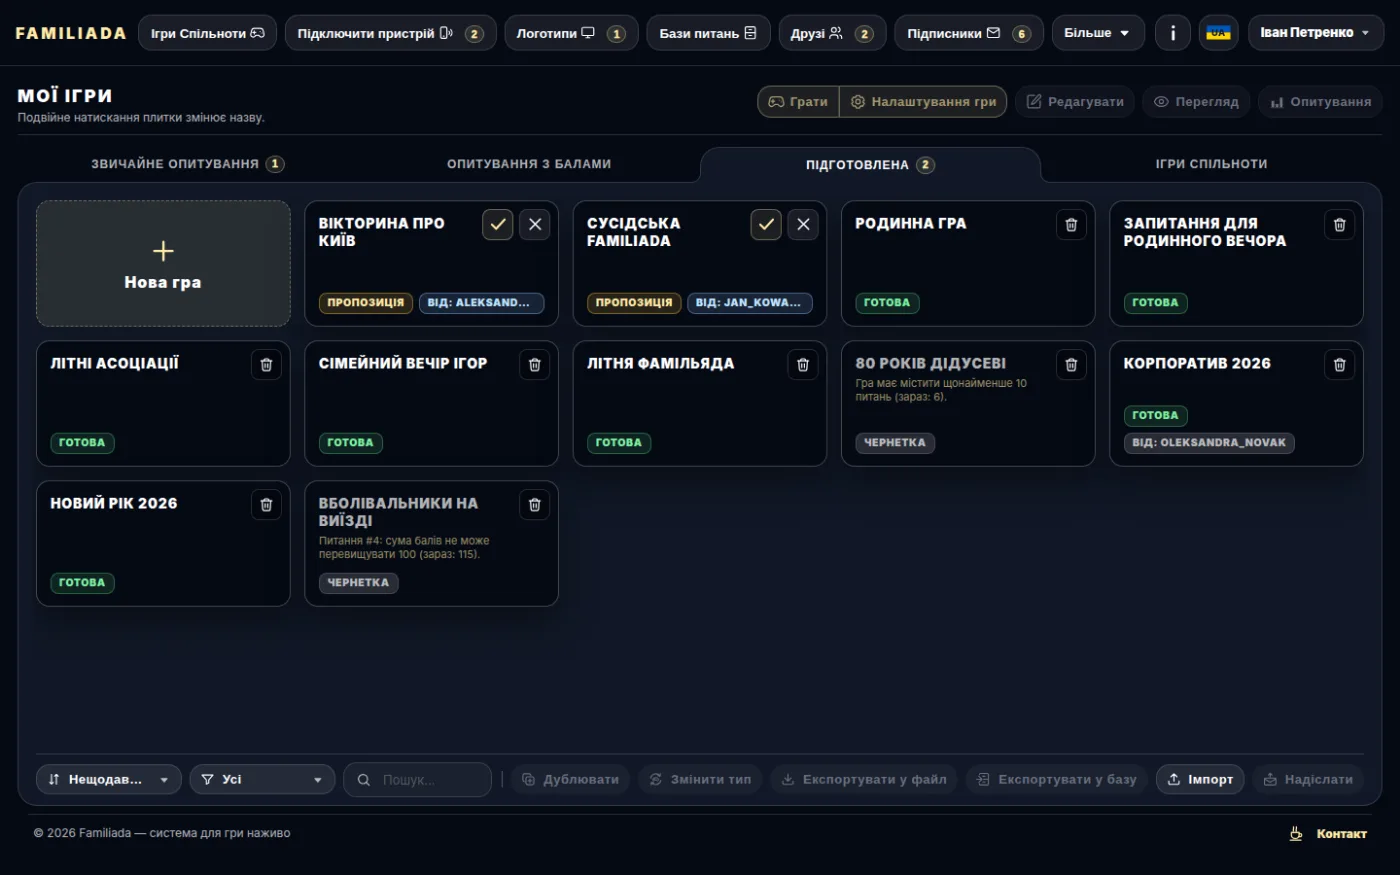
Task: Open the Нещодавні sort dropdown
Action: (109, 780)
